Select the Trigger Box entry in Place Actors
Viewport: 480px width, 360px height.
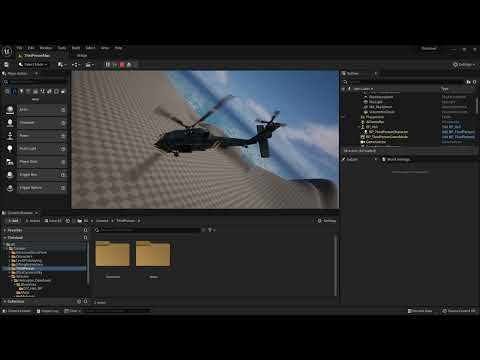pyautogui.click(x=35, y=175)
